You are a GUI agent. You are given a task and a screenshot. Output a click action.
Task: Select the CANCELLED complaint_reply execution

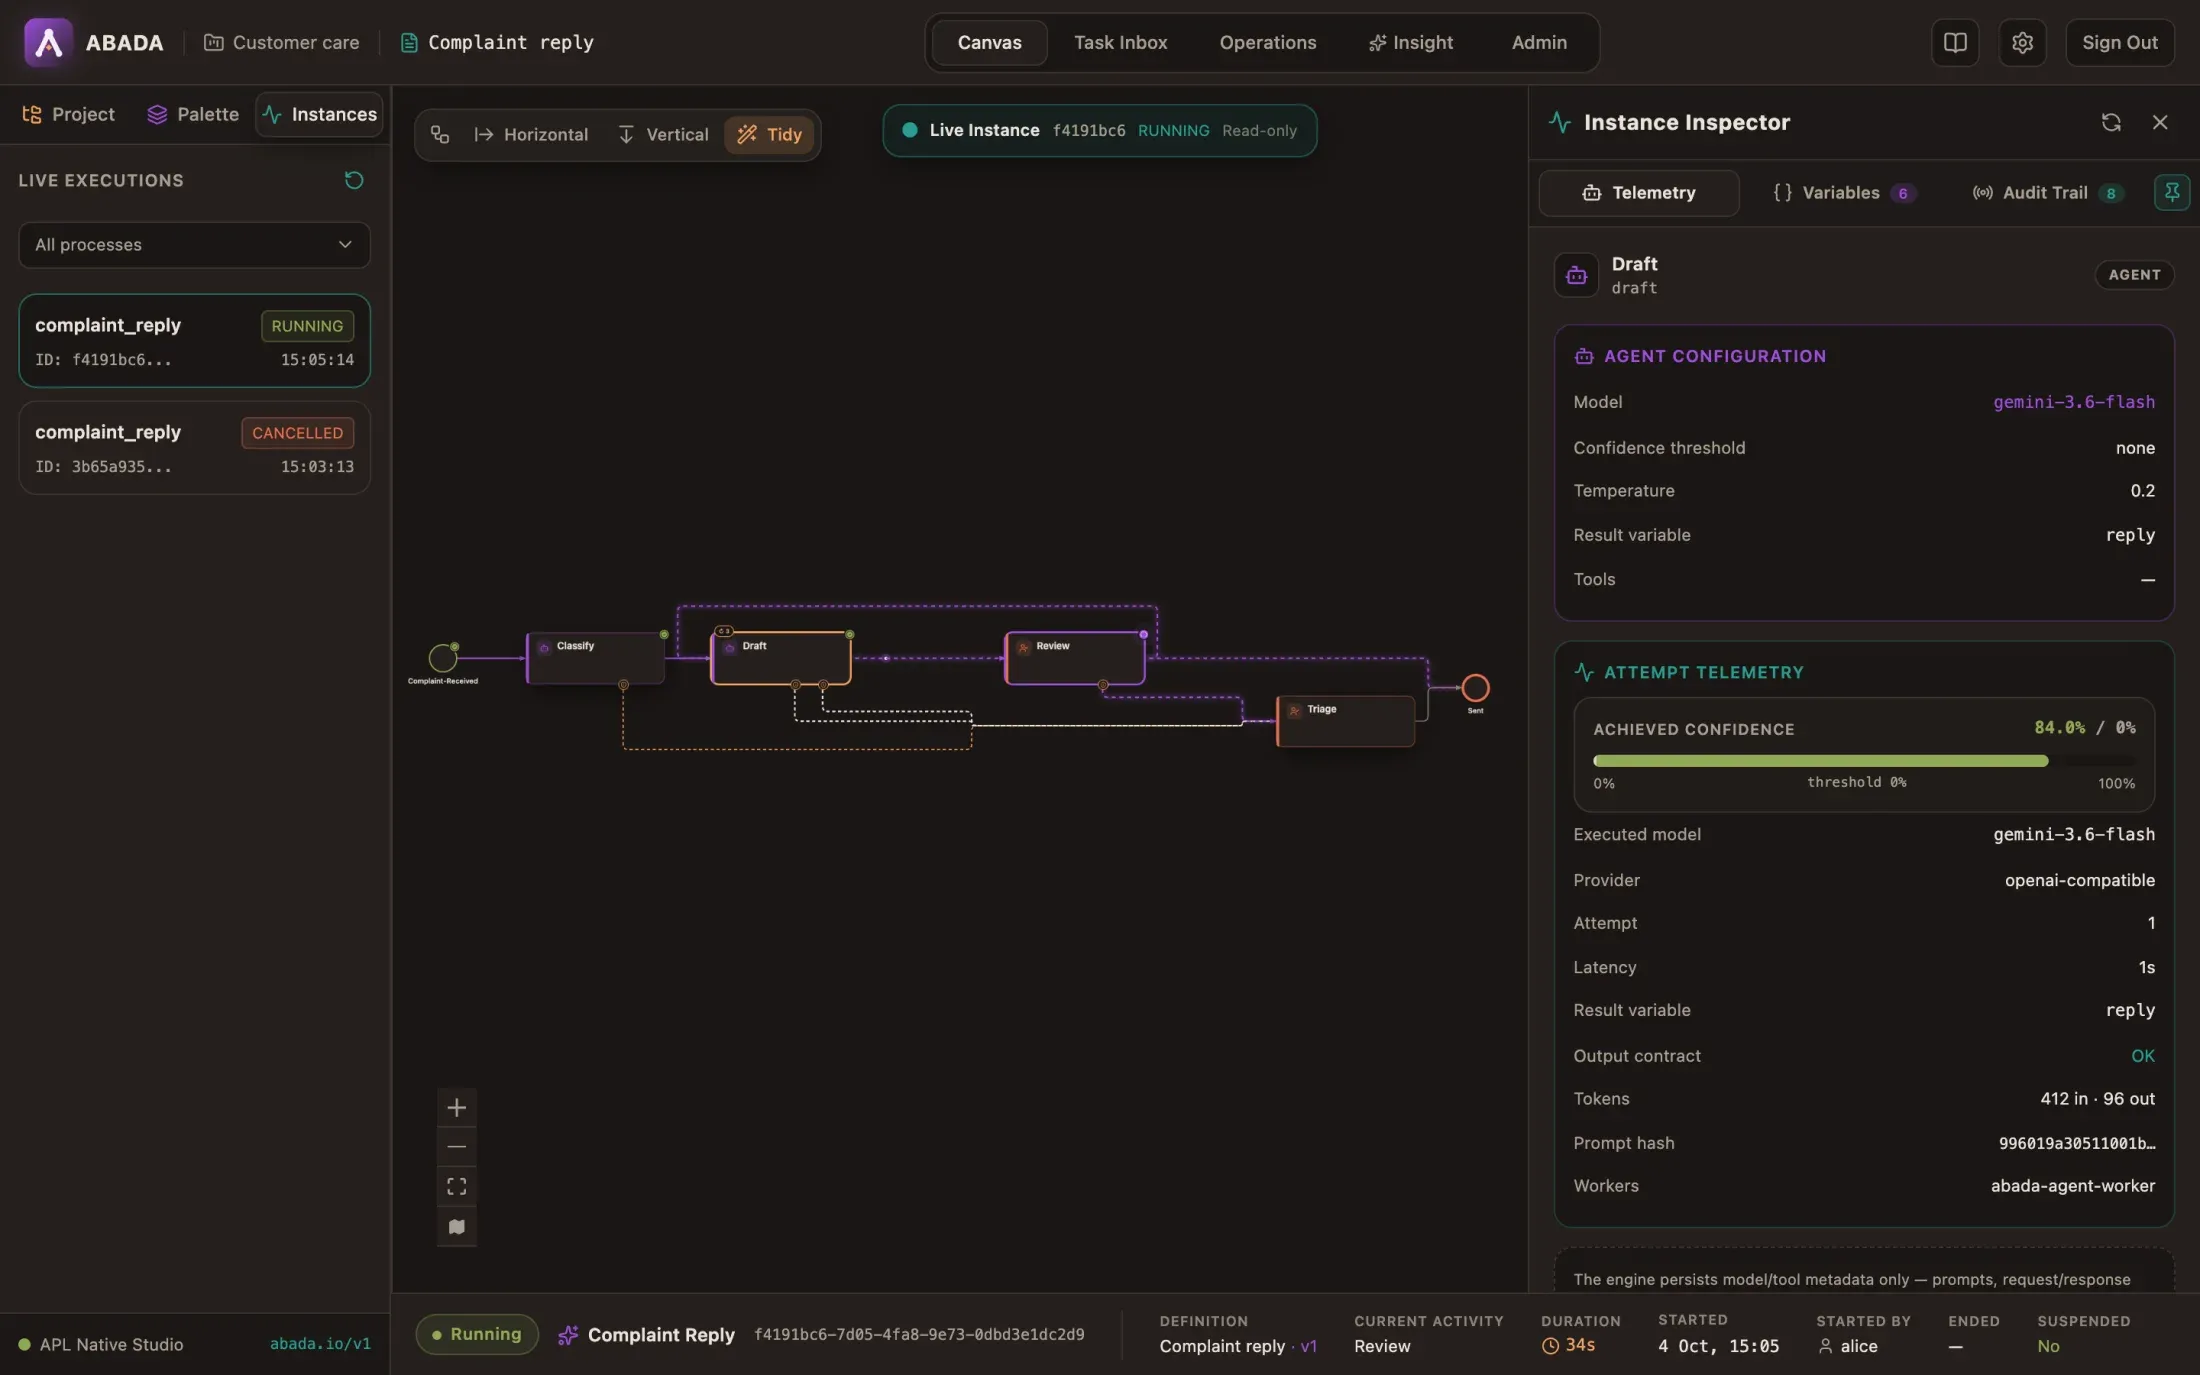tap(194, 447)
